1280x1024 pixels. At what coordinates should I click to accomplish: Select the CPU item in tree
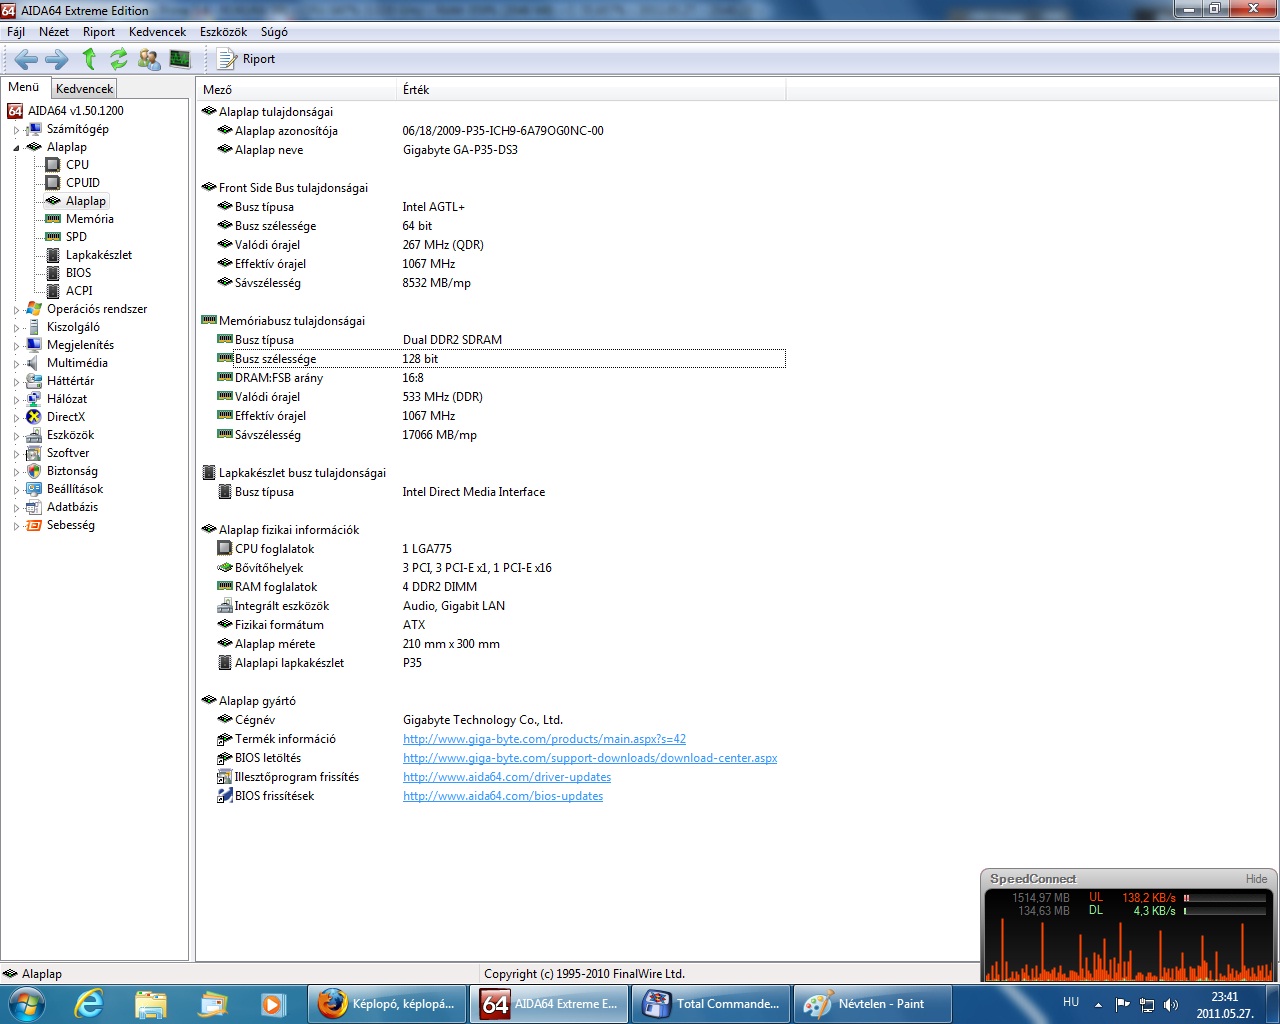(x=77, y=165)
